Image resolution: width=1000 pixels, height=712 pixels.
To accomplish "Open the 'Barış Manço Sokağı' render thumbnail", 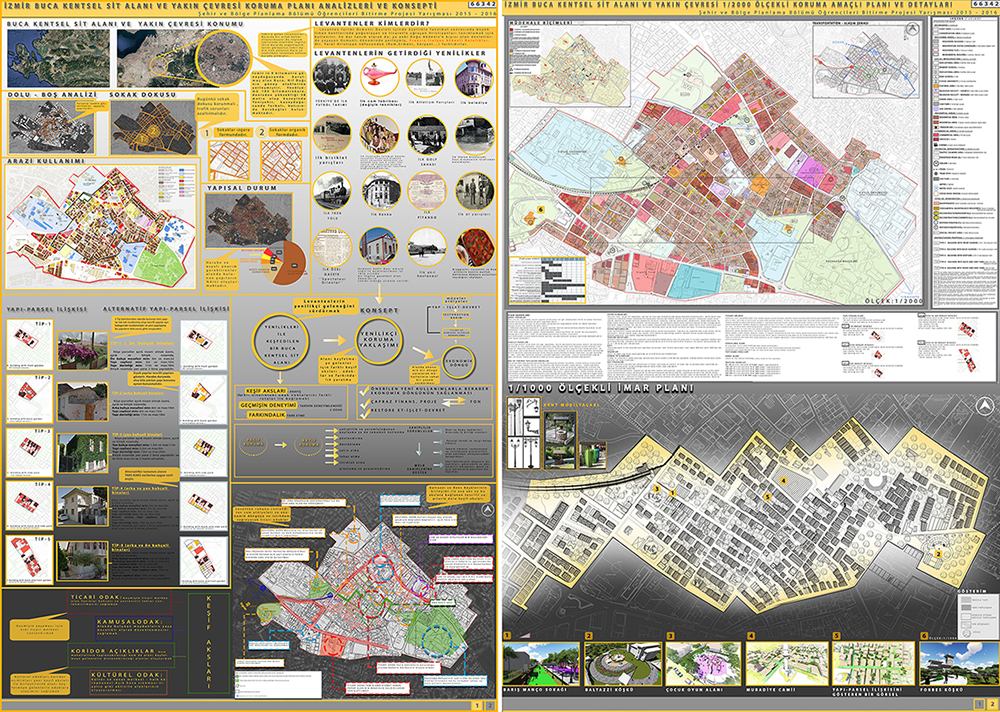I will (541, 664).
